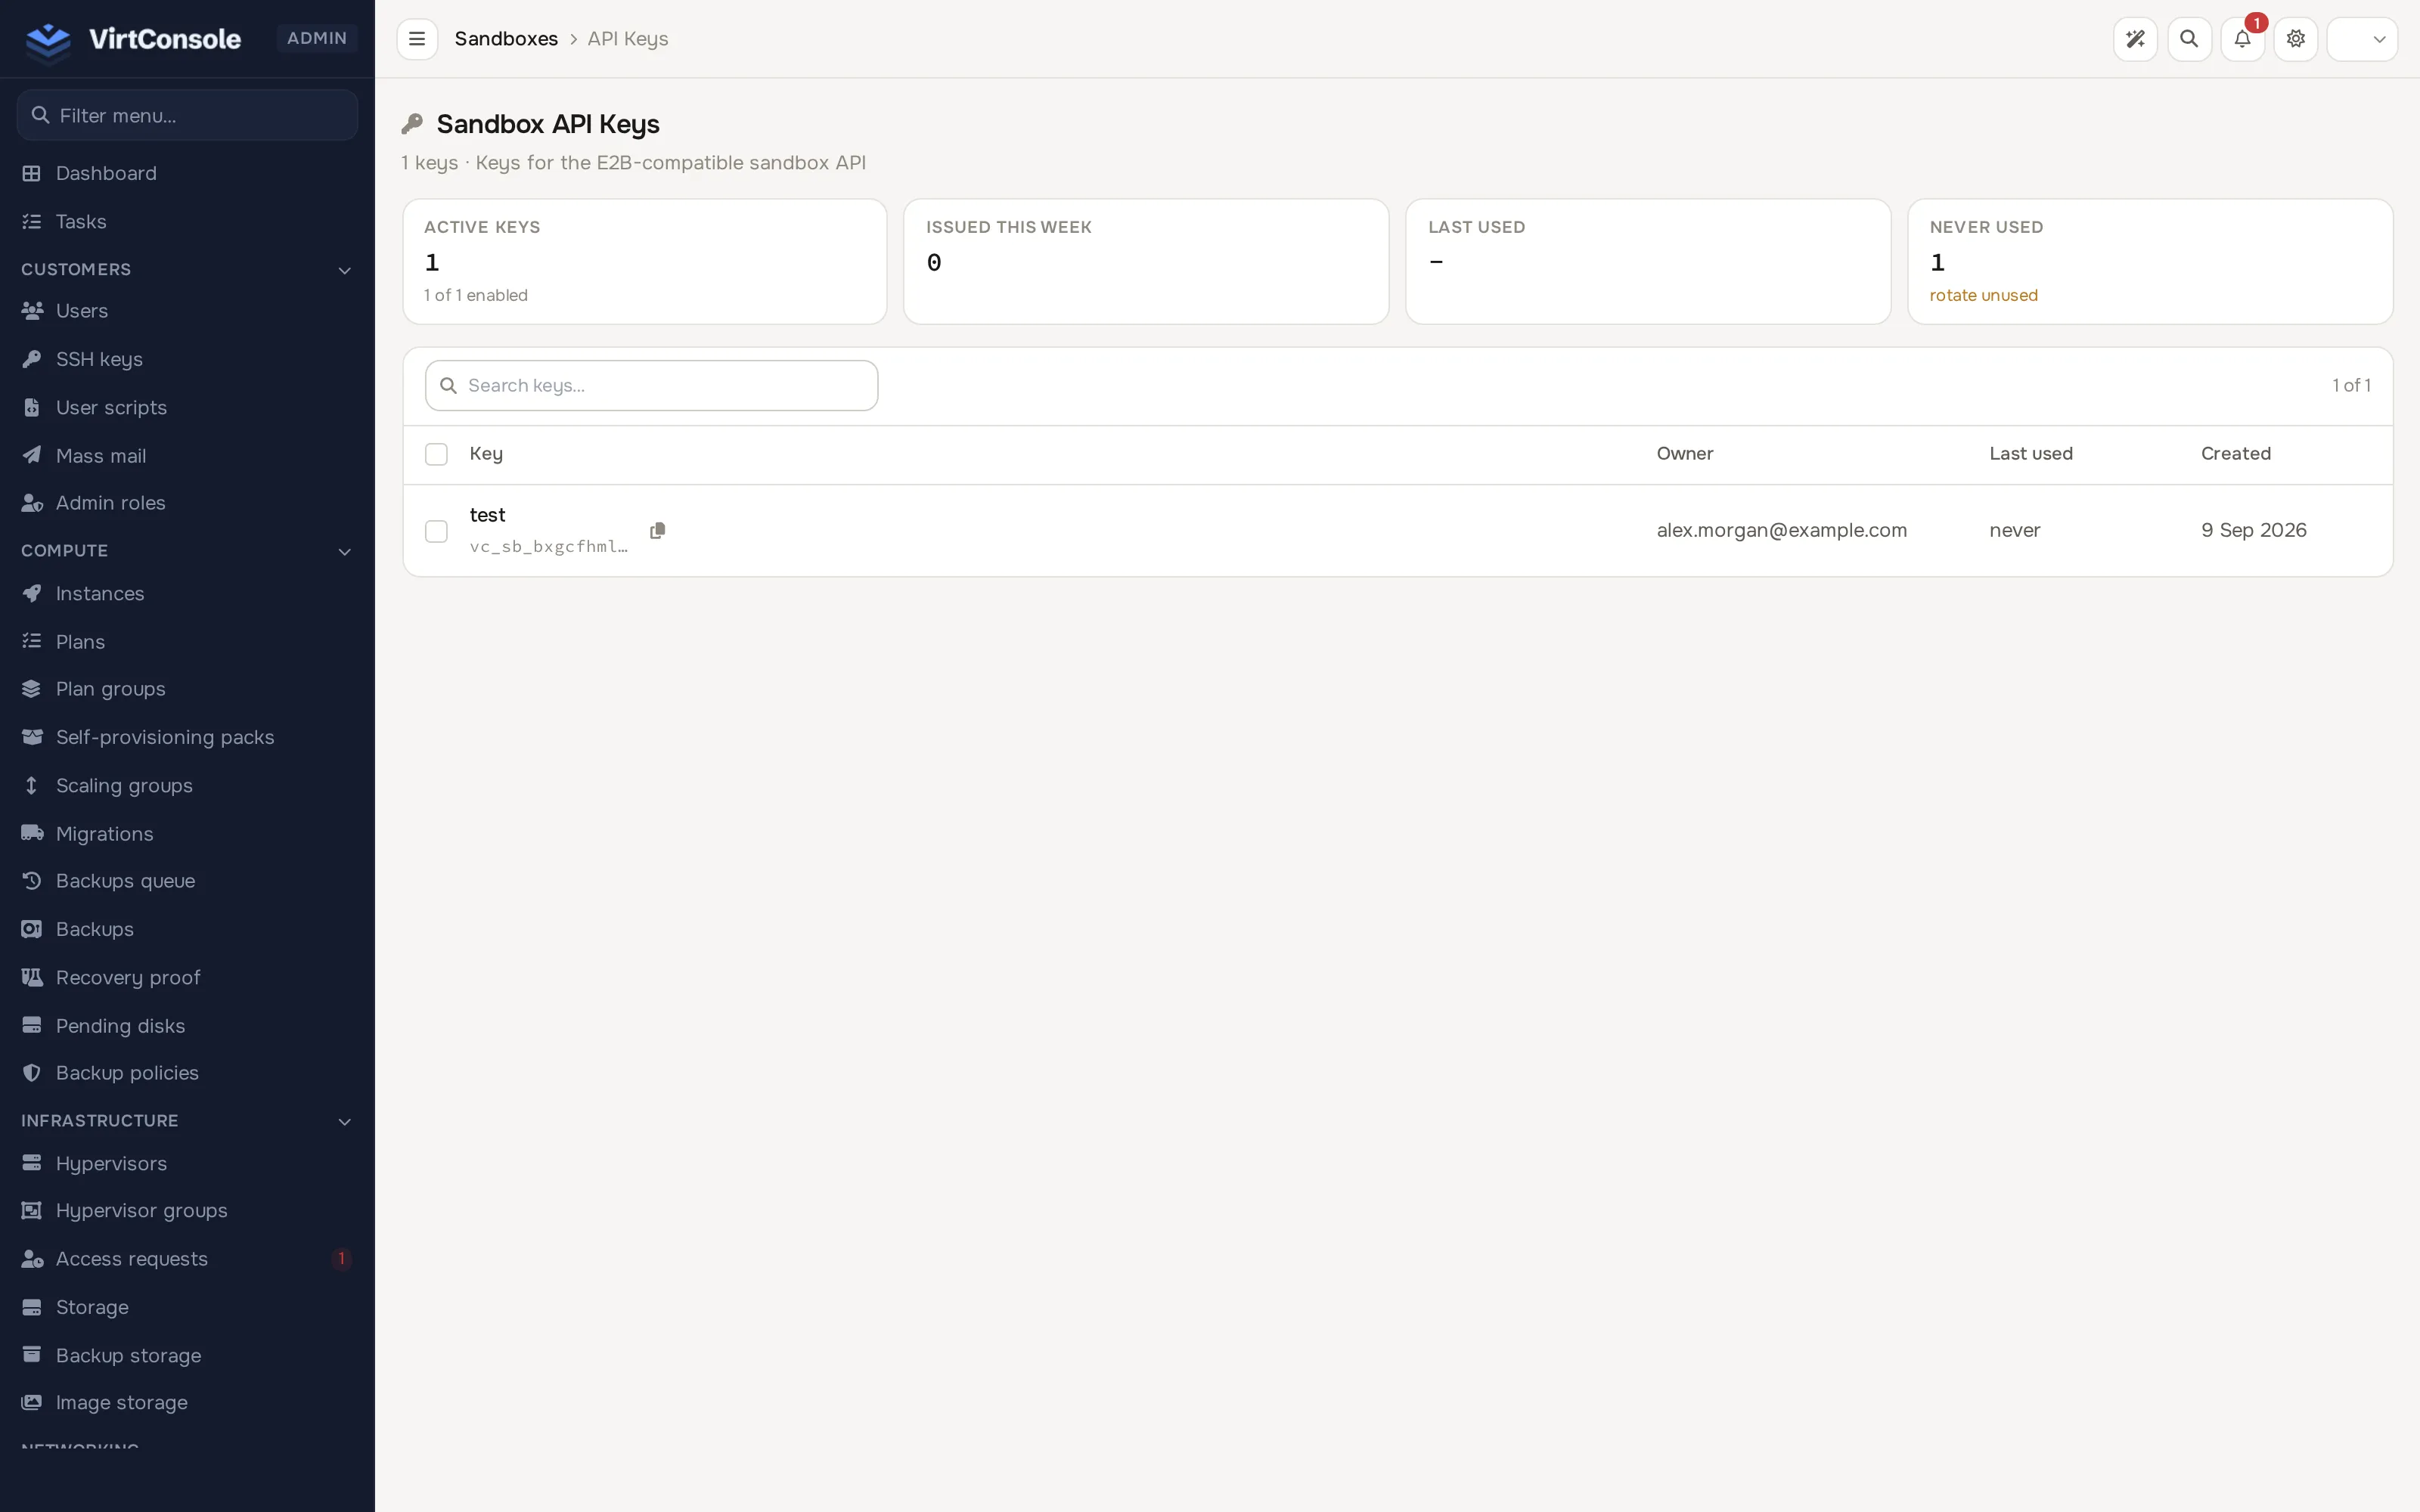Click the Sandboxes breadcrumb link
Screen dimensions: 2420x1512
[506, 39]
